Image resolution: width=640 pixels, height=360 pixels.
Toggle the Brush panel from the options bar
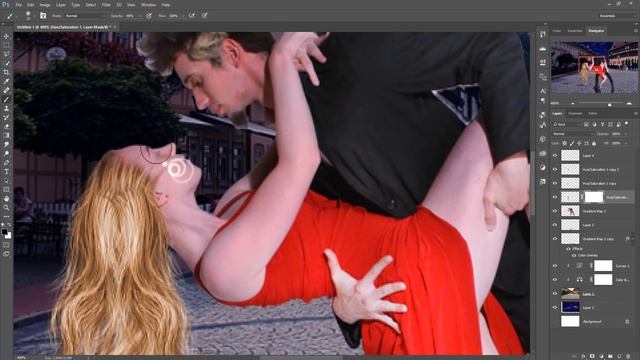43,16
